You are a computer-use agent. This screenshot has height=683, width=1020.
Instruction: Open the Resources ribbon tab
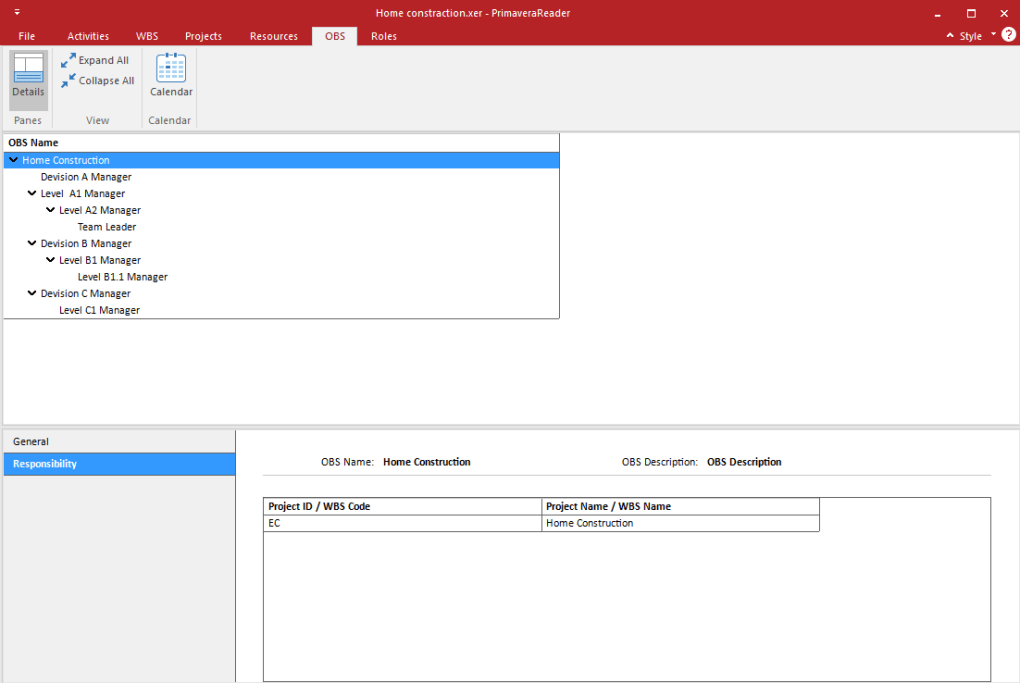tap(273, 36)
